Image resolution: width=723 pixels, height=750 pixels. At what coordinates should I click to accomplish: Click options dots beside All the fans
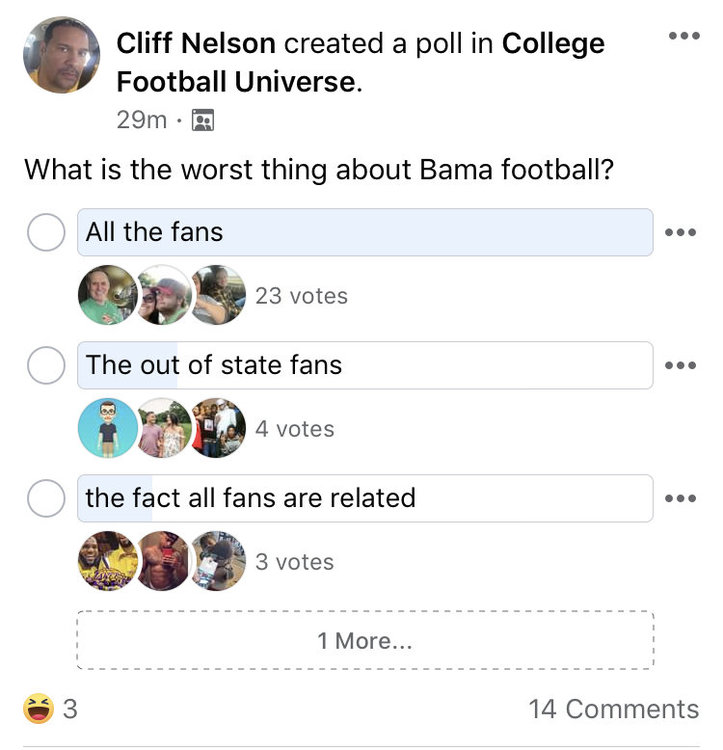pyautogui.click(x=680, y=232)
